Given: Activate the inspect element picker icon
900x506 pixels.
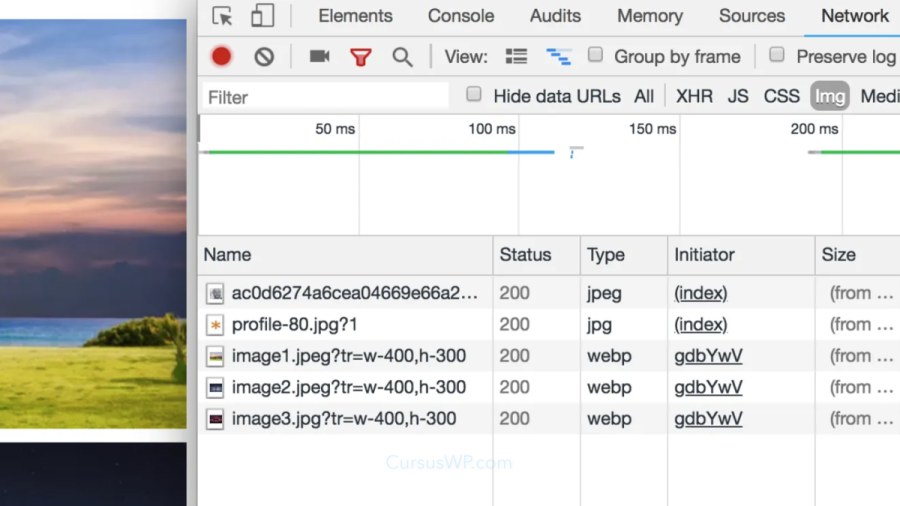Looking at the screenshot, I should (x=222, y=16).
